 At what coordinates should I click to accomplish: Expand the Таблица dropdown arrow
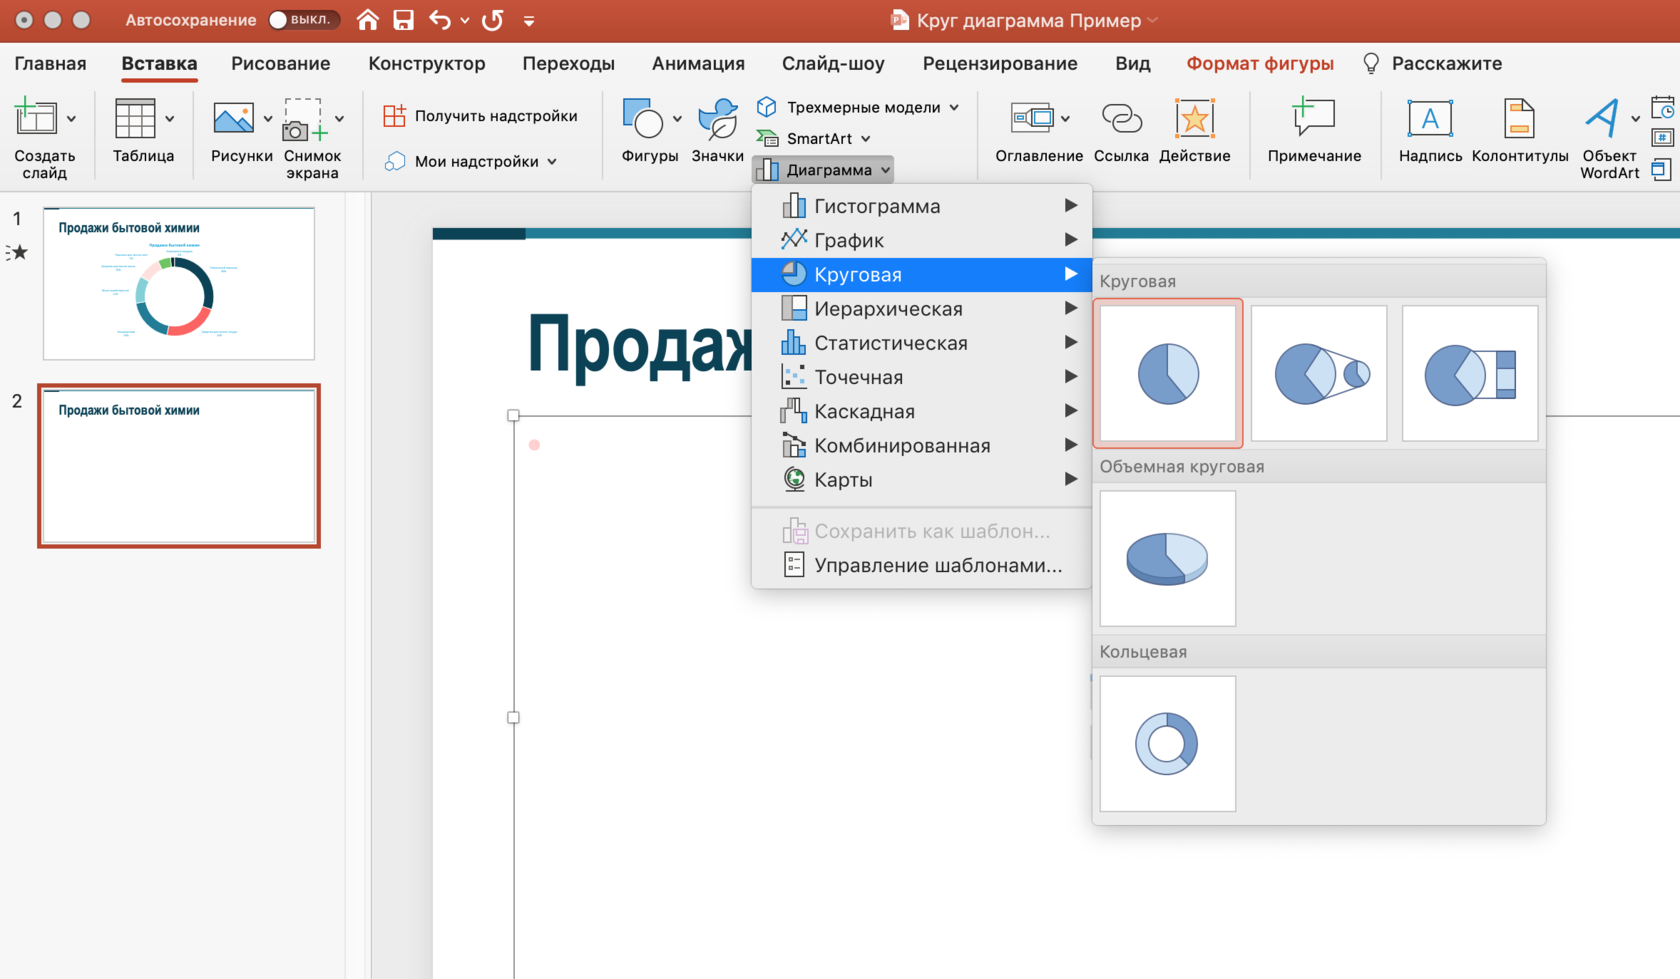(170, 119)
